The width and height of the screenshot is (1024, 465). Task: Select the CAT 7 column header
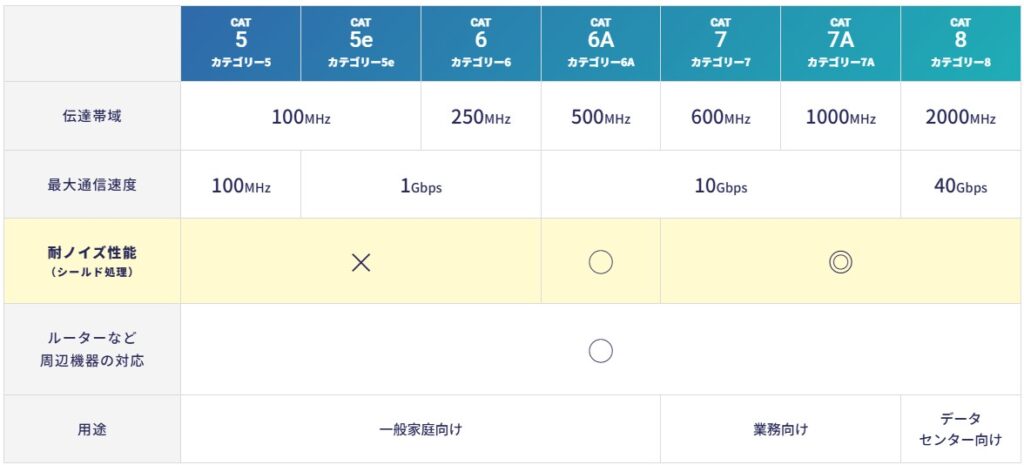[x=720, y=43]
